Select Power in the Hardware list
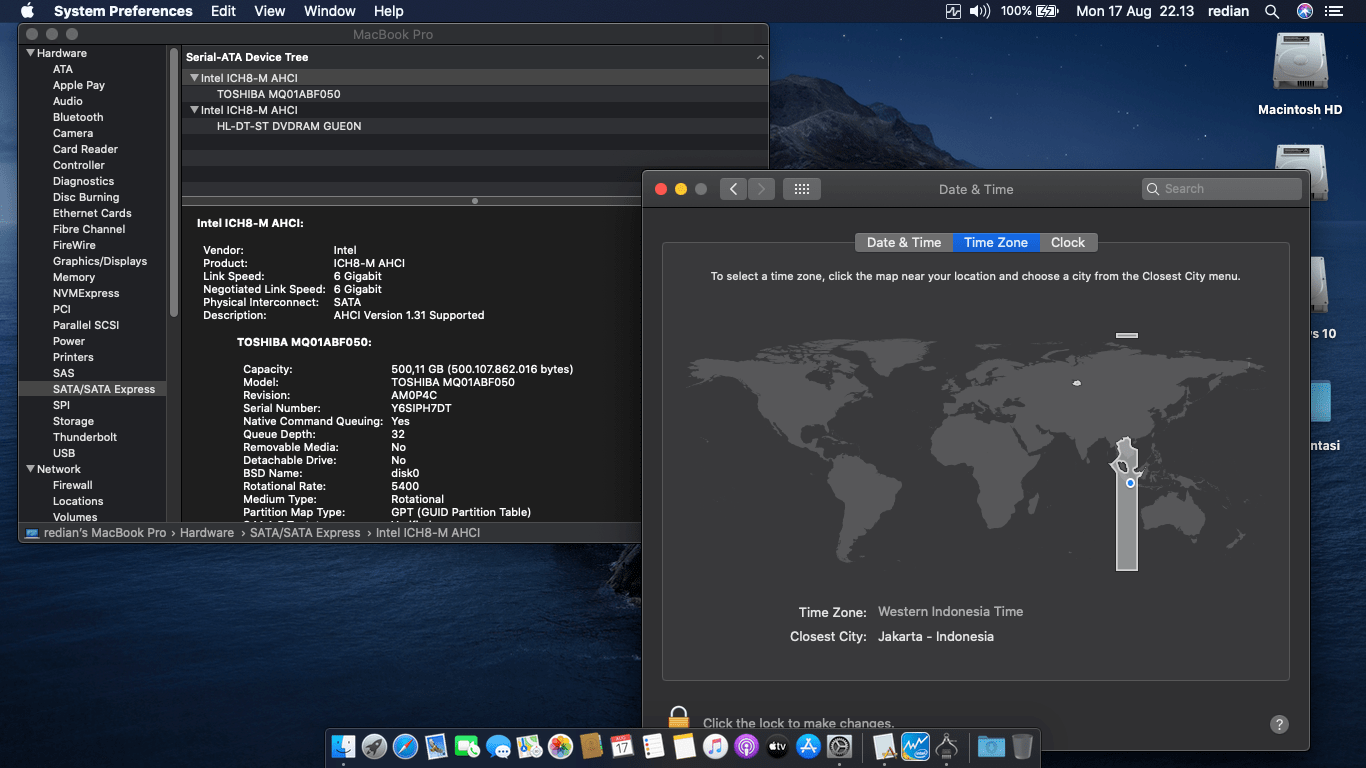Screen dimensions: 1366x768 [x=69, y=341]
